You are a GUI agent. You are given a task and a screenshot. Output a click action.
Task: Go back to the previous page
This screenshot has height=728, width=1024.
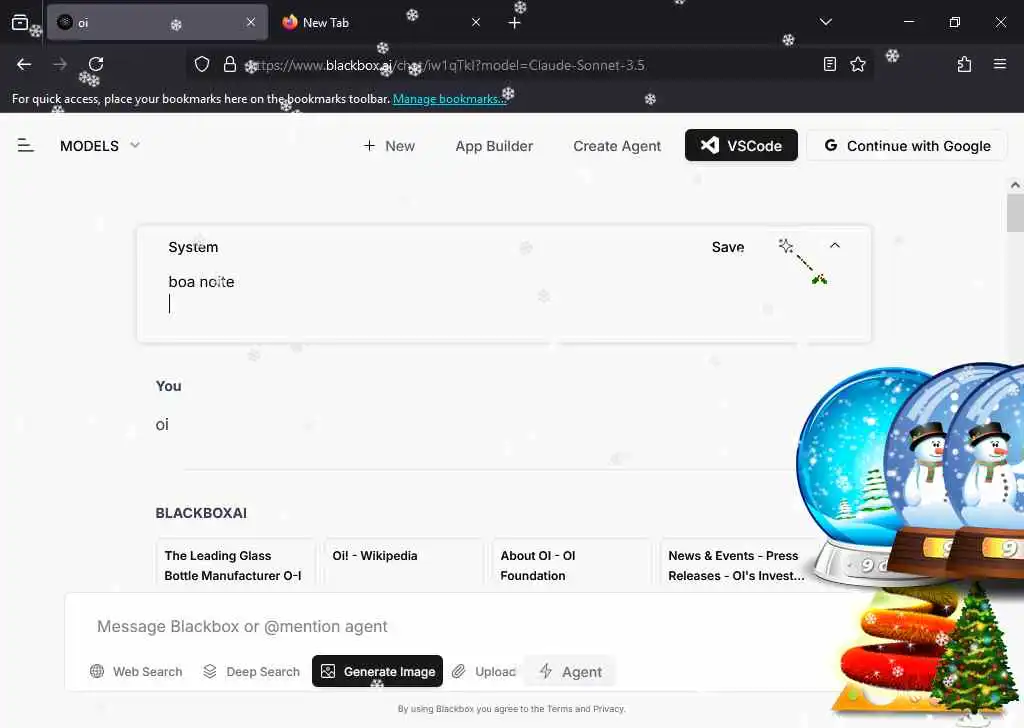(x=24, y=64)
